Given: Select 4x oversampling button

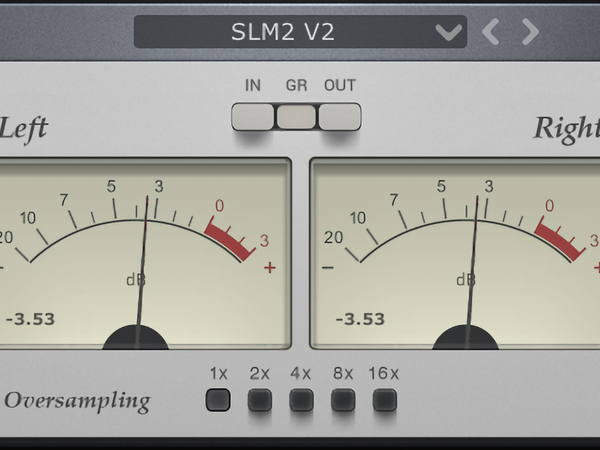Looking at the screenshot, I should click(x=301, y=401).
